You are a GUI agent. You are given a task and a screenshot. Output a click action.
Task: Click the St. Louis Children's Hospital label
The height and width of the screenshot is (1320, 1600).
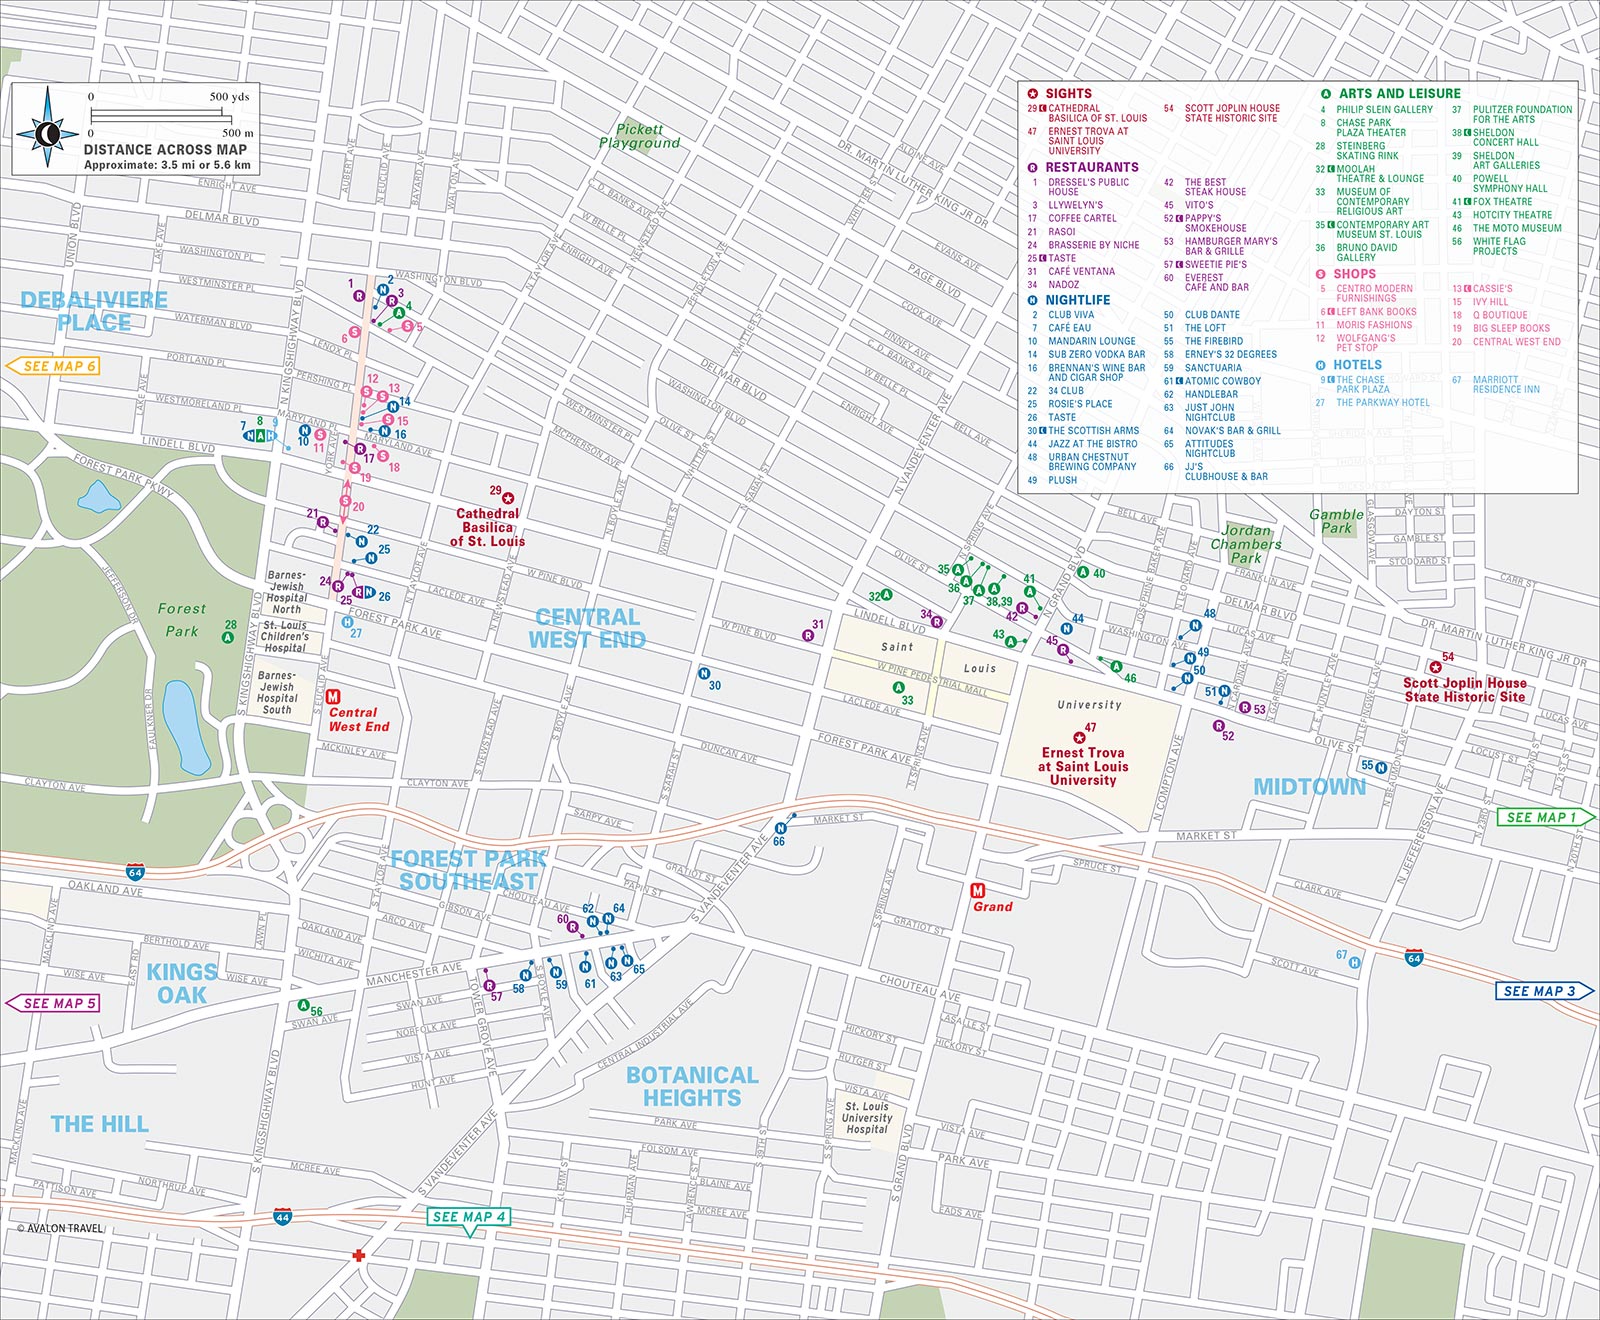(x=285, y=636)
